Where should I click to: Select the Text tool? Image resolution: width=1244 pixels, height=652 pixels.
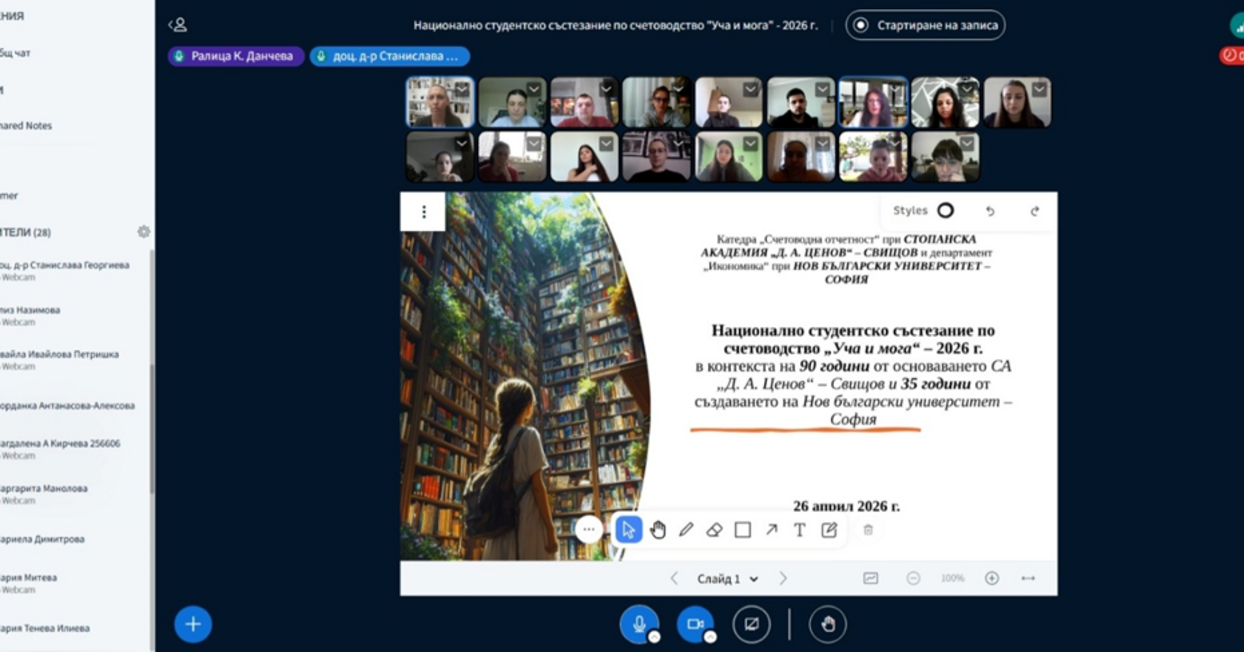click(x=800, y=530)
